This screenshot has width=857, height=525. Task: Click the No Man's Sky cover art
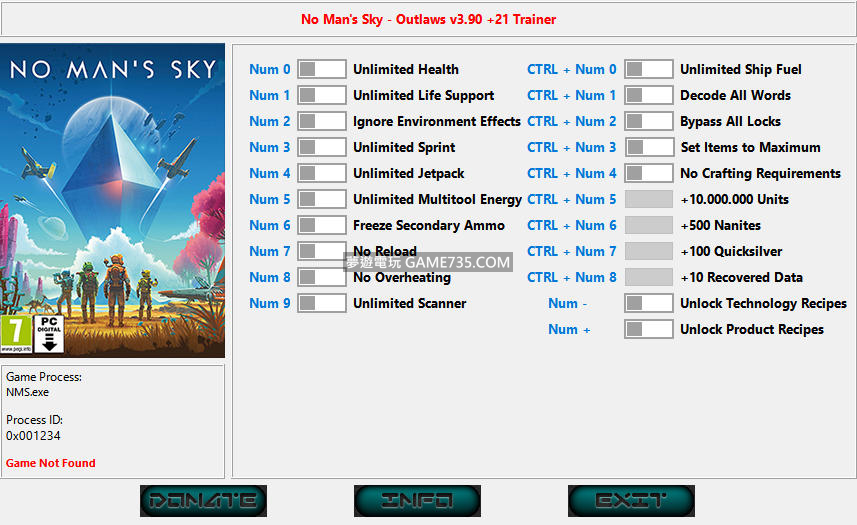(x=113, y=200)
